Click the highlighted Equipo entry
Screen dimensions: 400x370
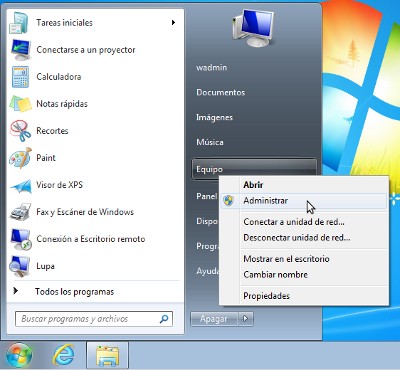[254, 169]
